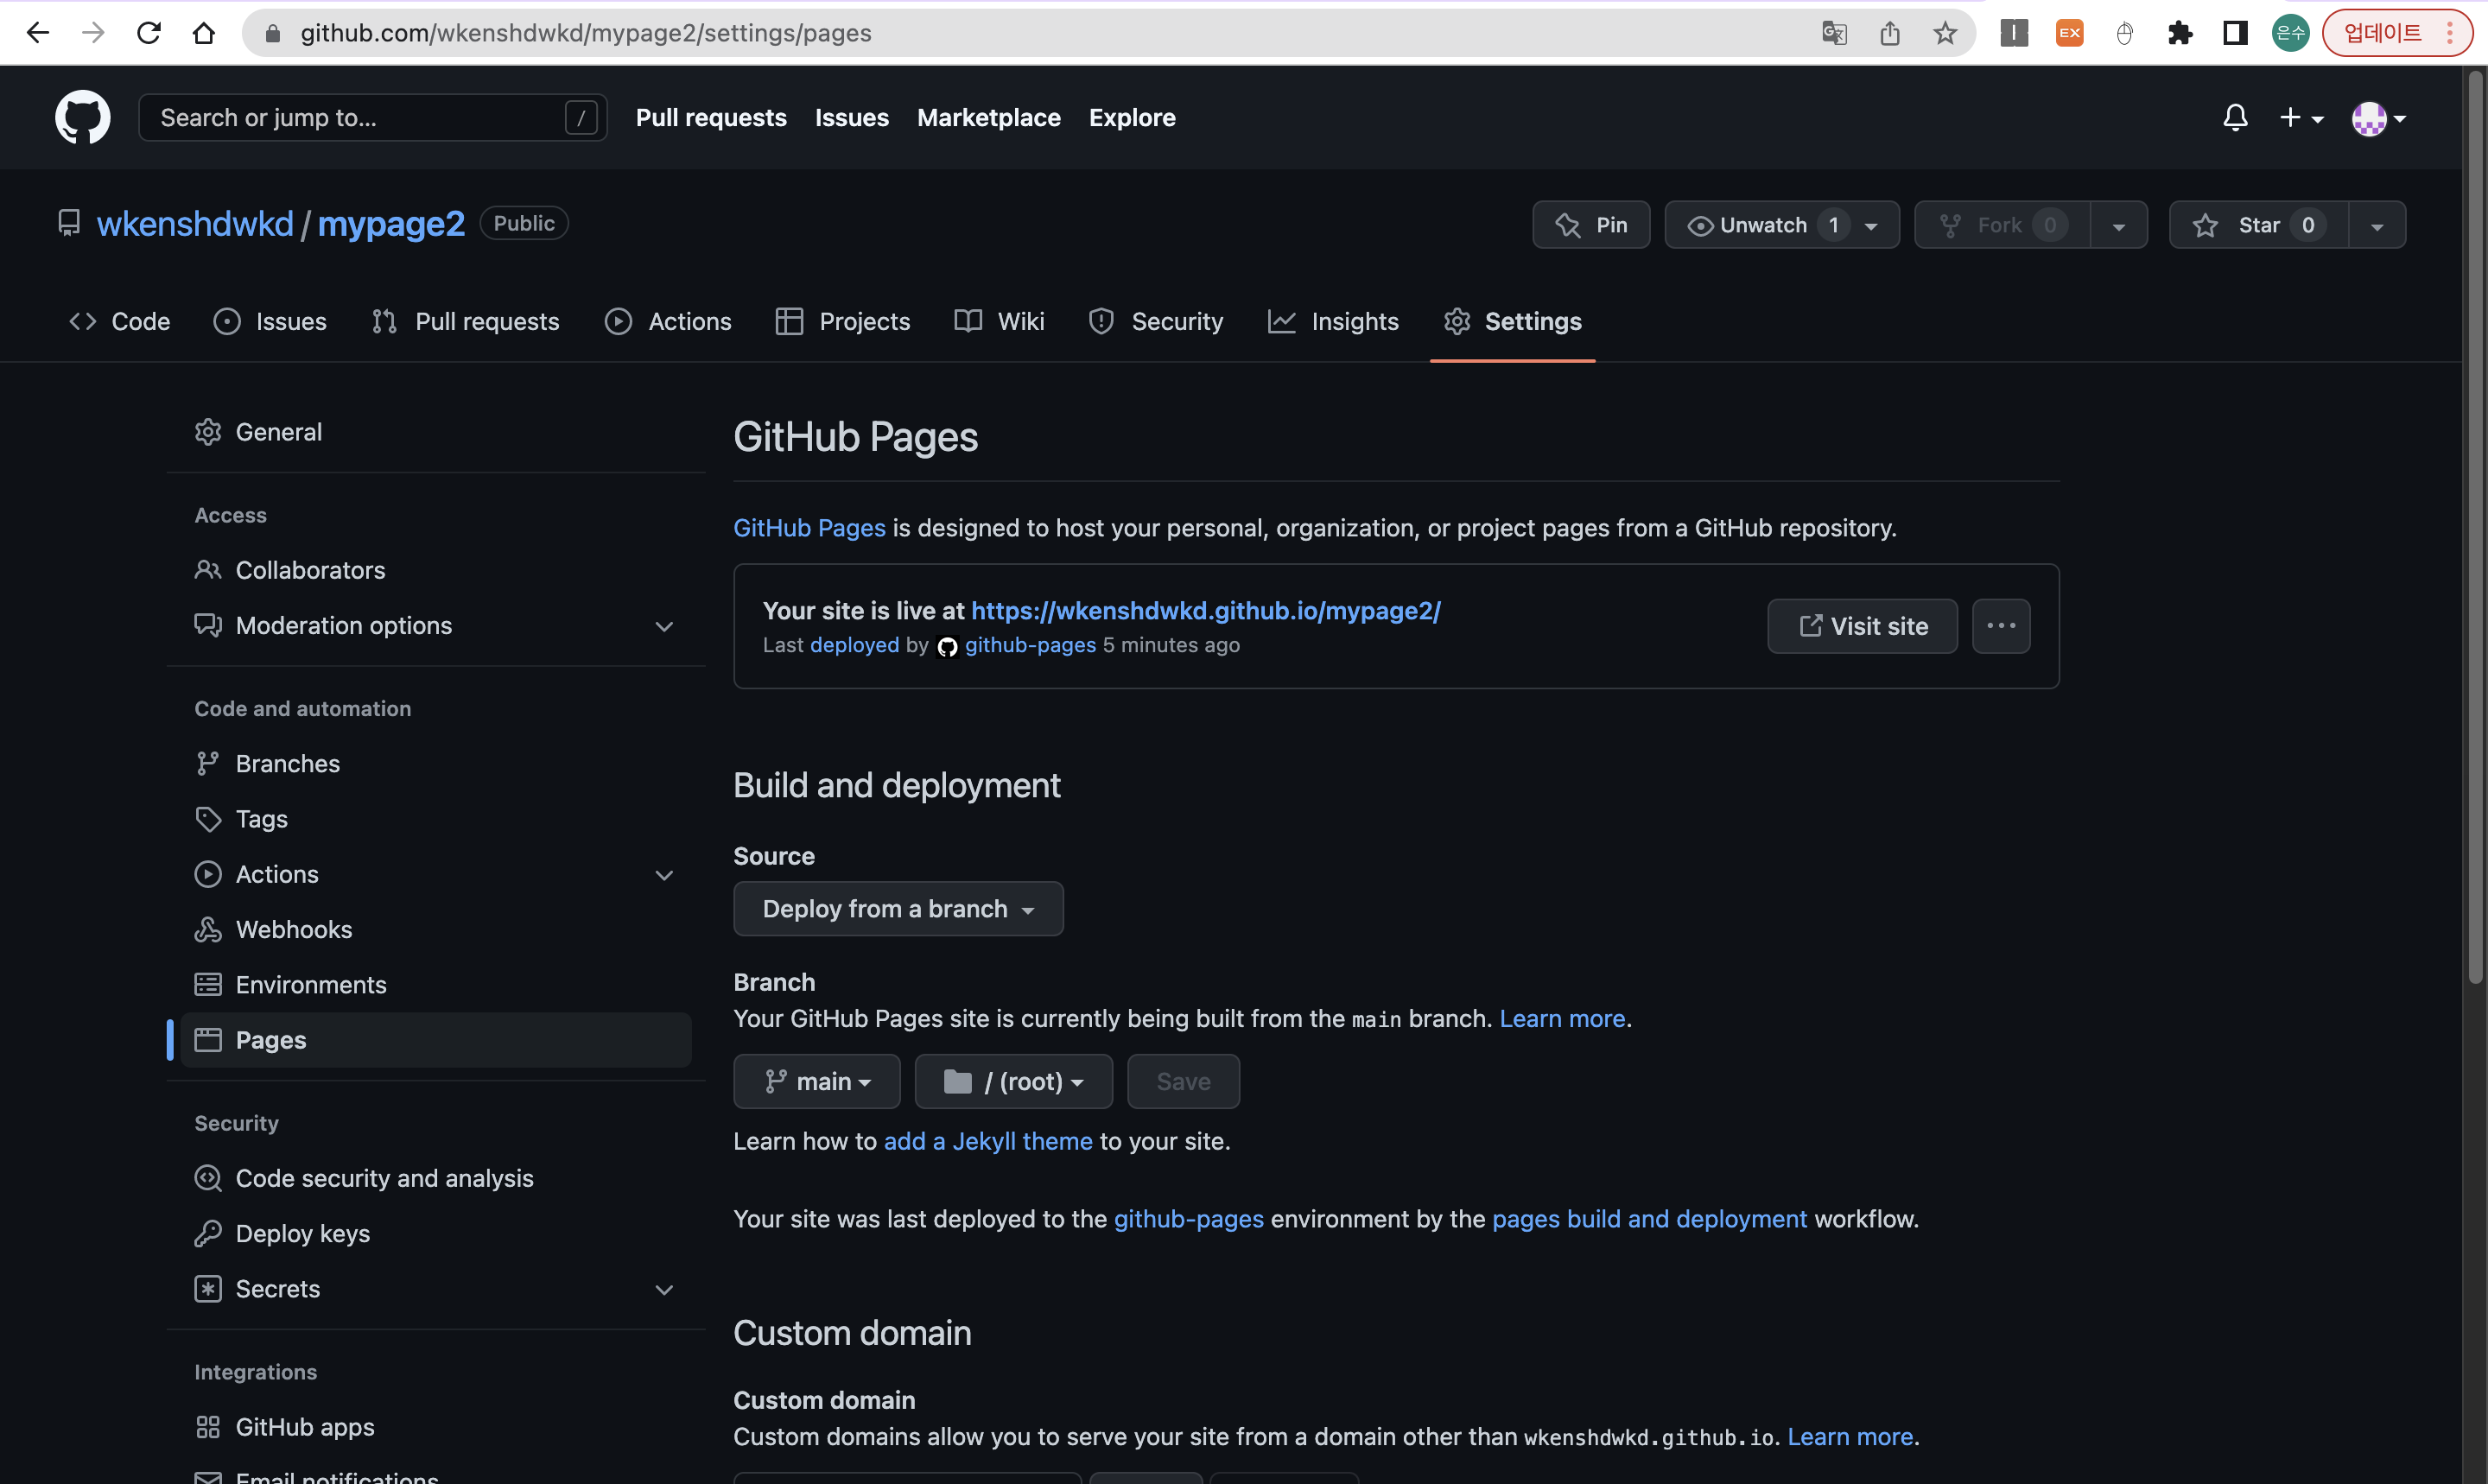Switch to the repository Issues tab
The width and height of the screenshot is (2488, 1484).
click(x=269, y=321)
